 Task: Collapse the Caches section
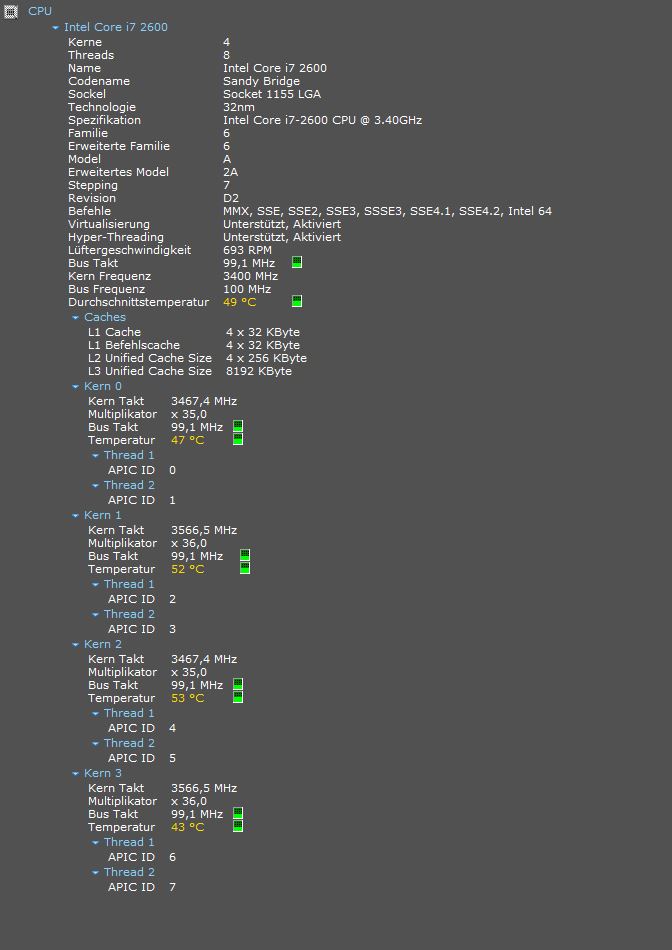76,317
